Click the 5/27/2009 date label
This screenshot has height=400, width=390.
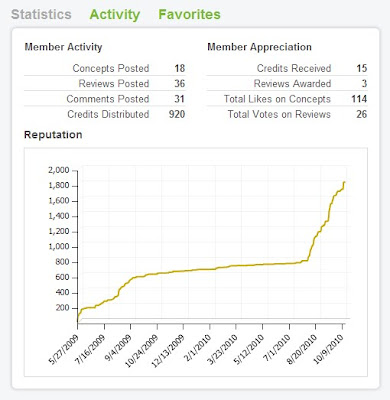click(x=64, y=350)
